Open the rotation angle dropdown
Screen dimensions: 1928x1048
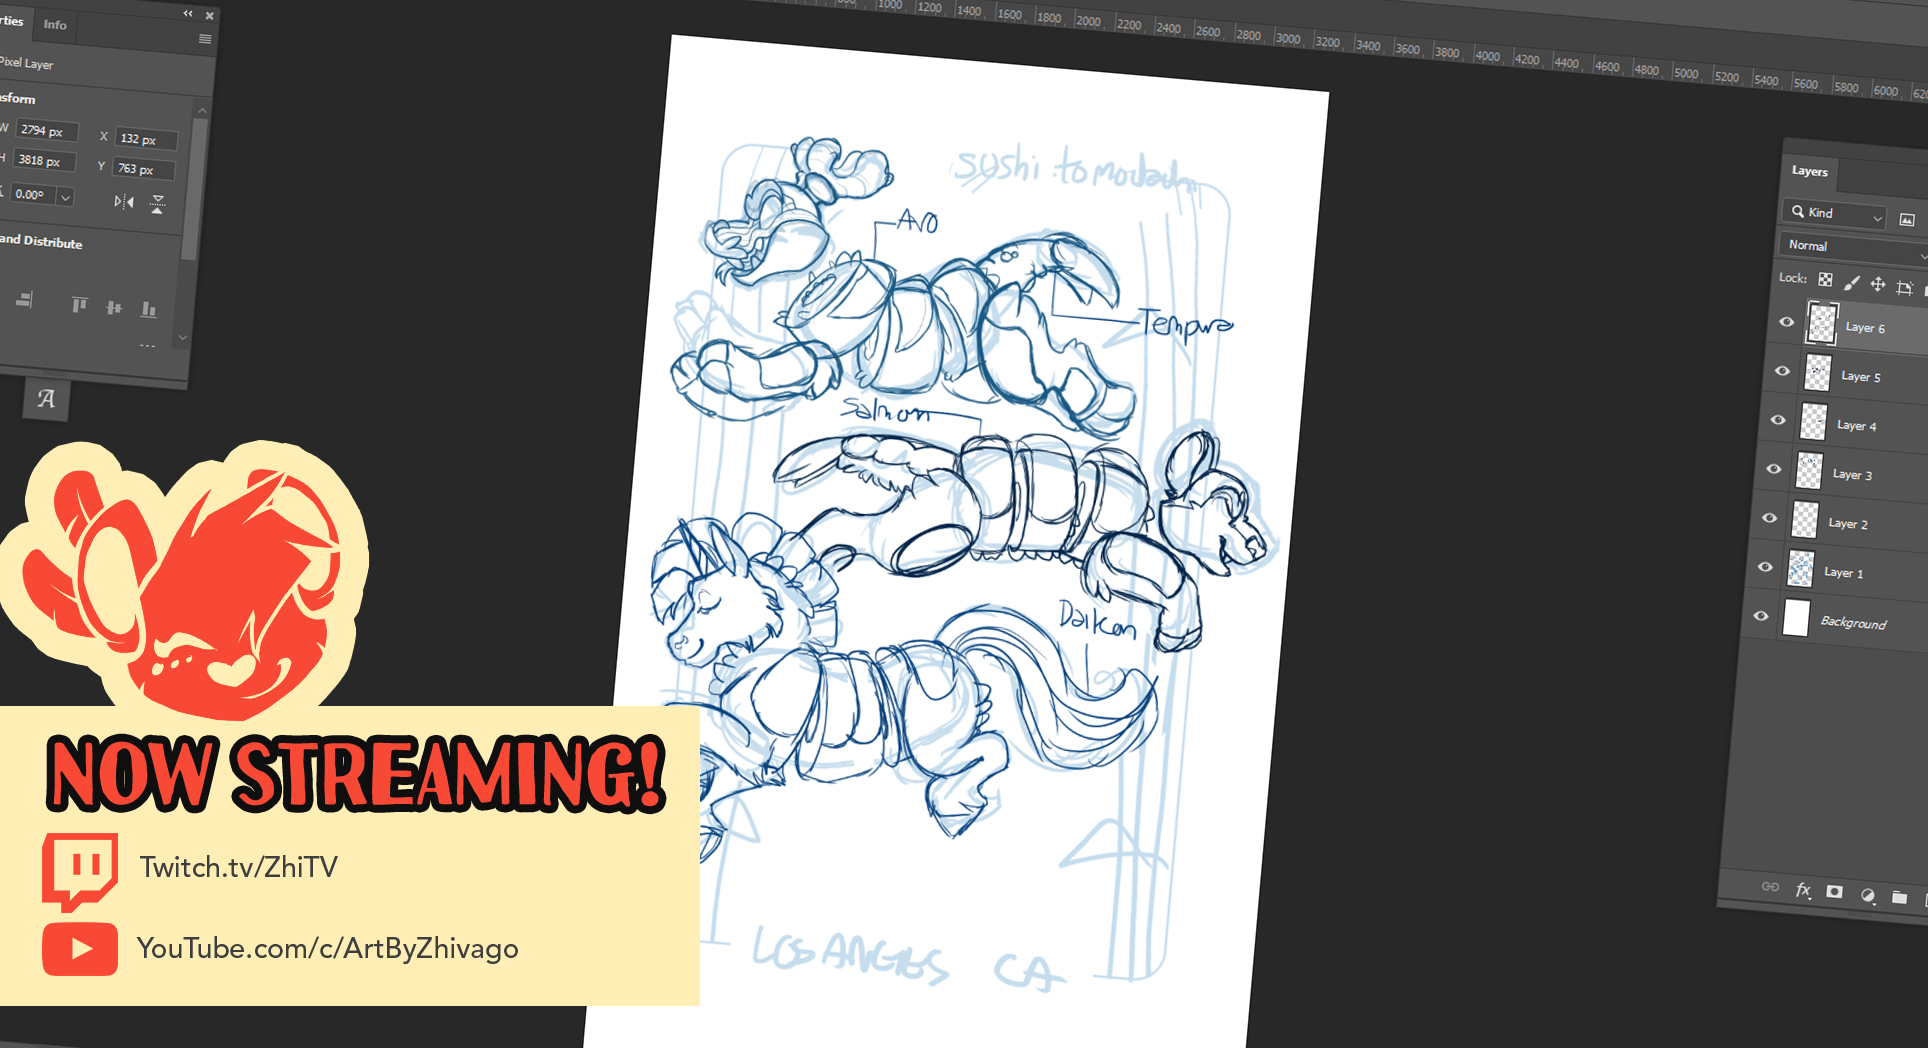[65, 198]
